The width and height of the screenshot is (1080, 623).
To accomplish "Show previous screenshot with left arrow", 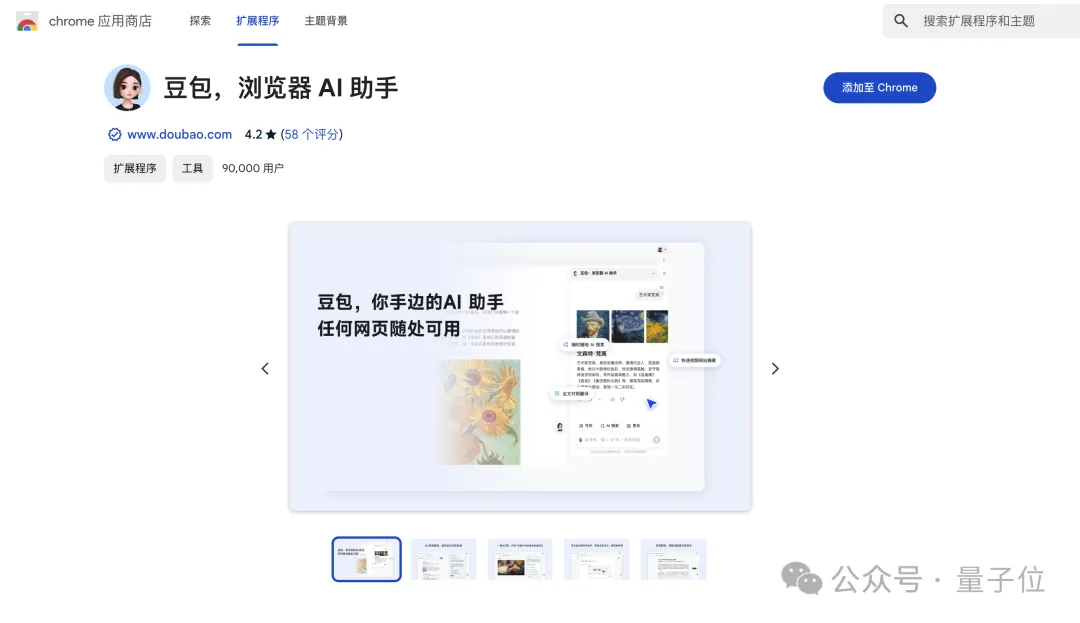I will pyautogui.click(x=265, y=368).
